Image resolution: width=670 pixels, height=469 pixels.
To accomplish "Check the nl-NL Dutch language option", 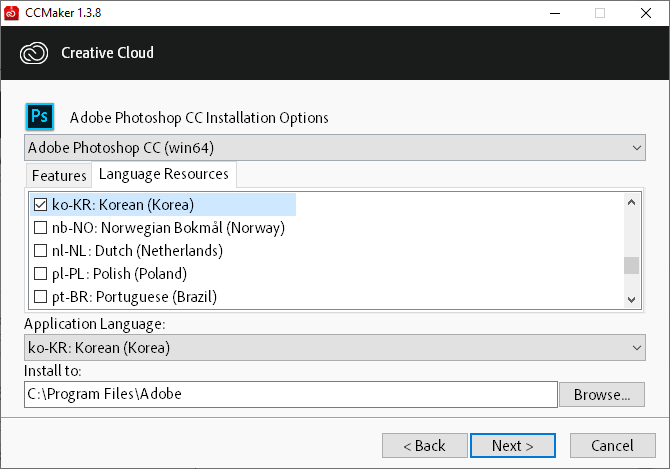I will tap(41, 251).
